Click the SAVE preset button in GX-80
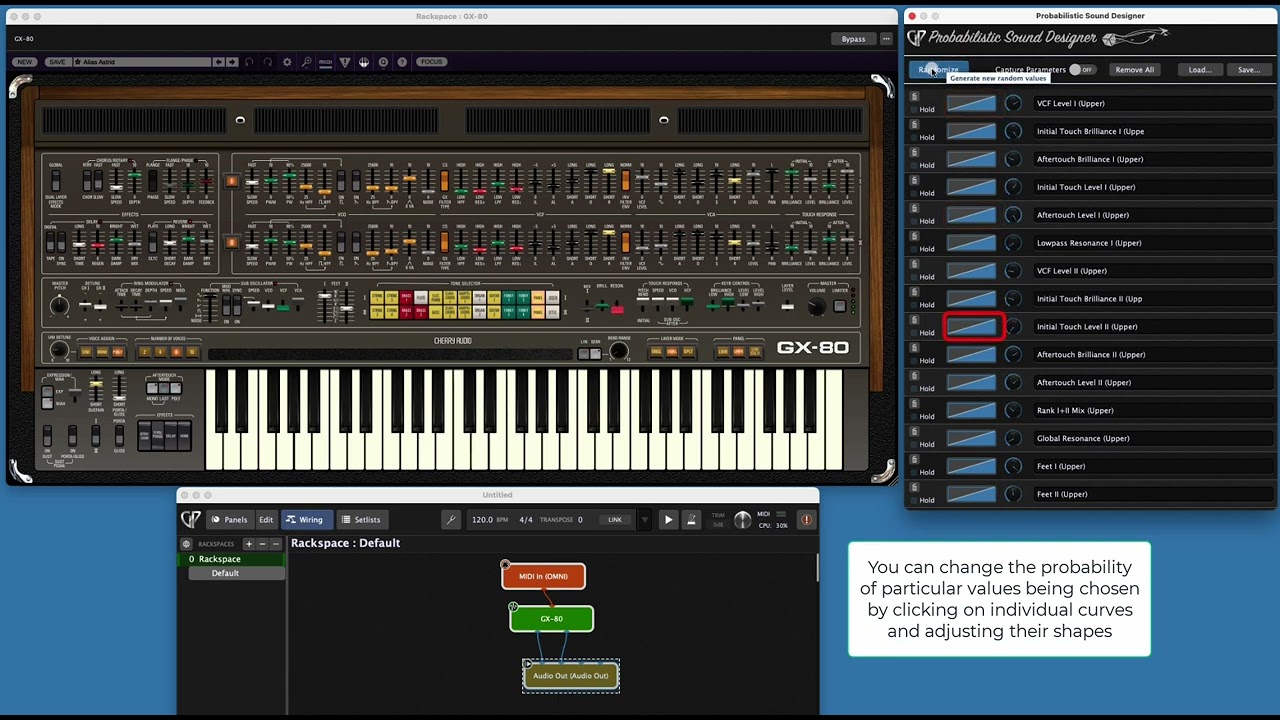 pos(57,62)
